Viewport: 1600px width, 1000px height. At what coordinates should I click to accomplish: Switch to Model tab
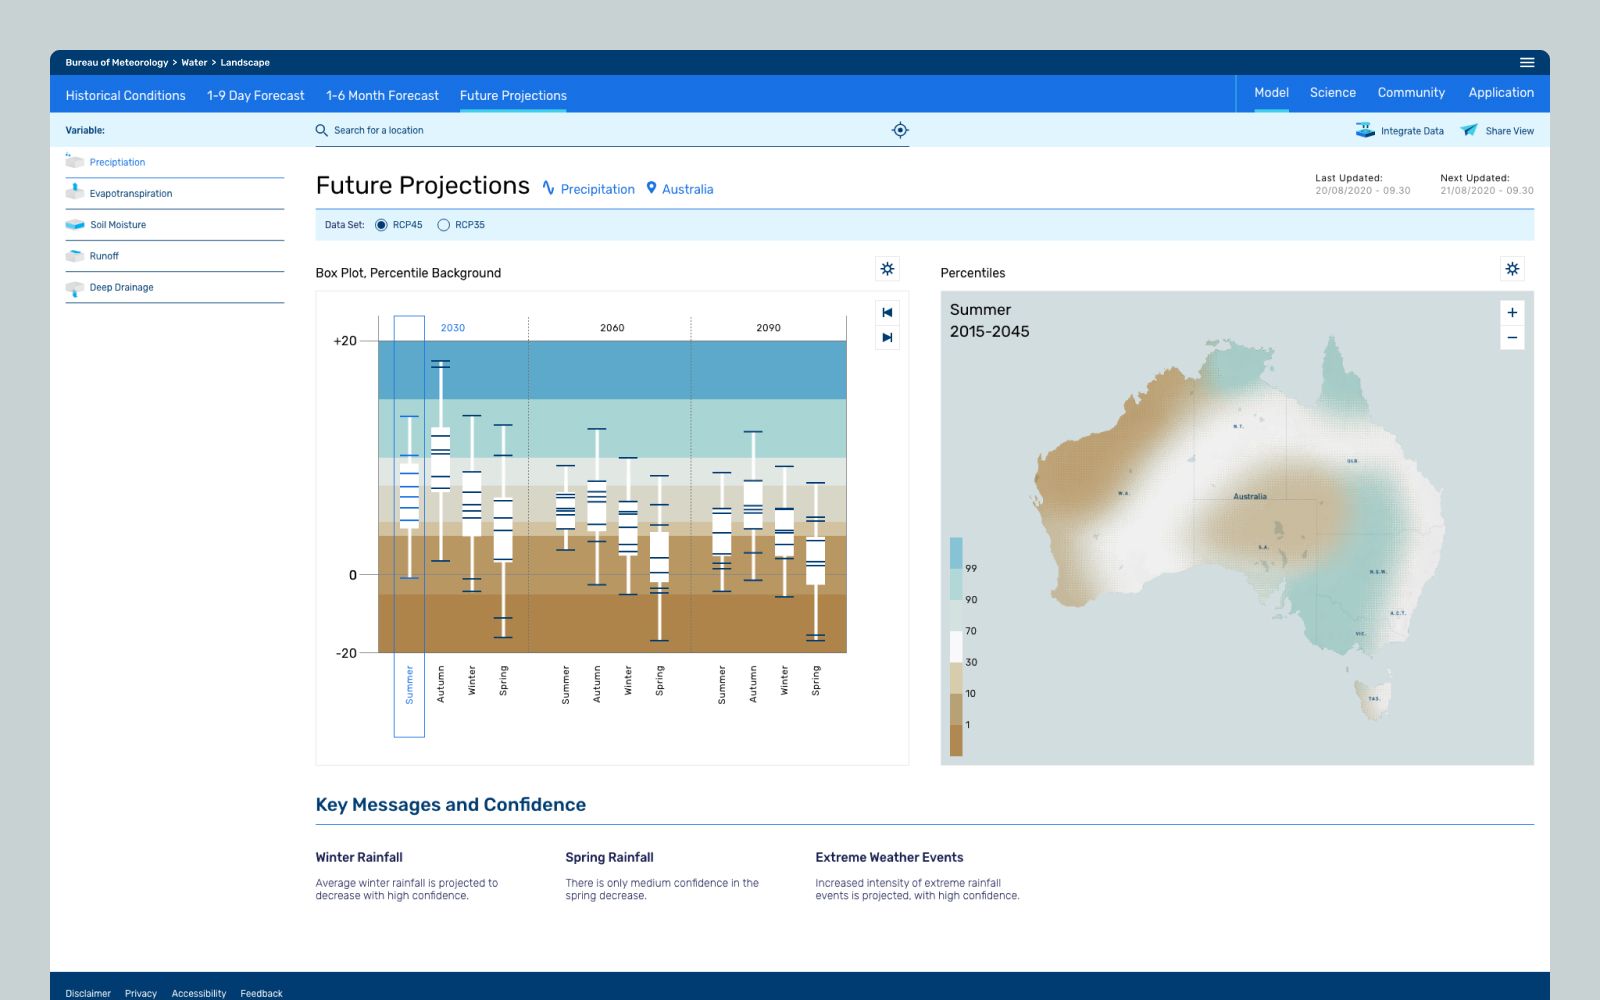coord(1271,92)
